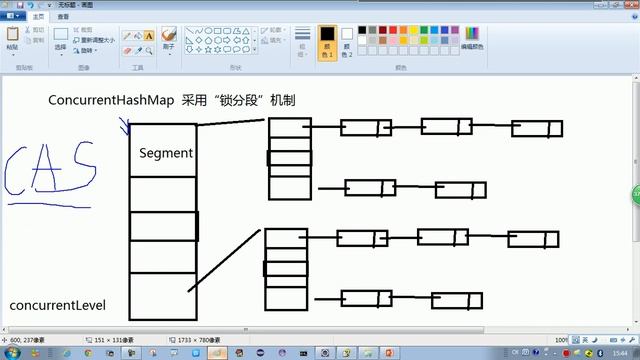Pick the Right triangle shape

point(189,40)
